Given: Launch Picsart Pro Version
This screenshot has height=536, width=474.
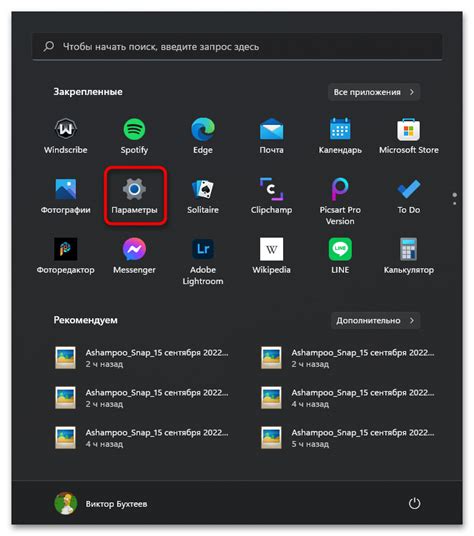Looking at the screenshot, I should [x=340, y=201].
